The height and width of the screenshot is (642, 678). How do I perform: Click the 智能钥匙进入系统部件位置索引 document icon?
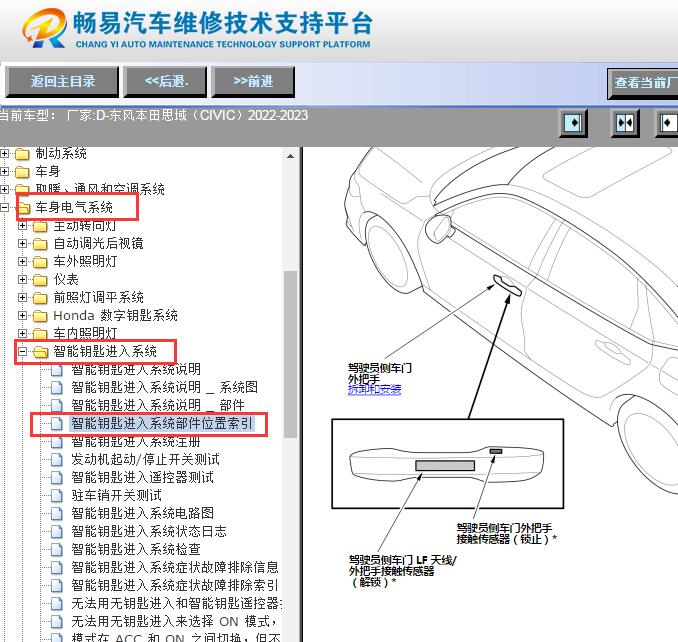(57, 424)
